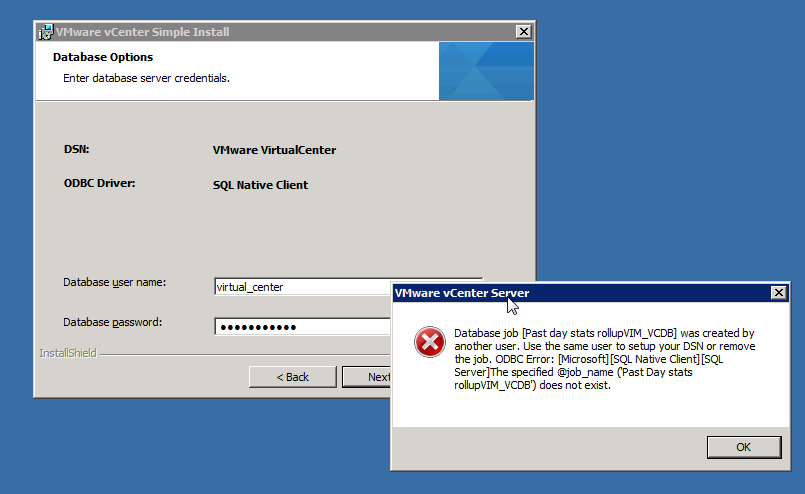
Task: Click the 'Database password:' label
Action: tap(112, 322)
